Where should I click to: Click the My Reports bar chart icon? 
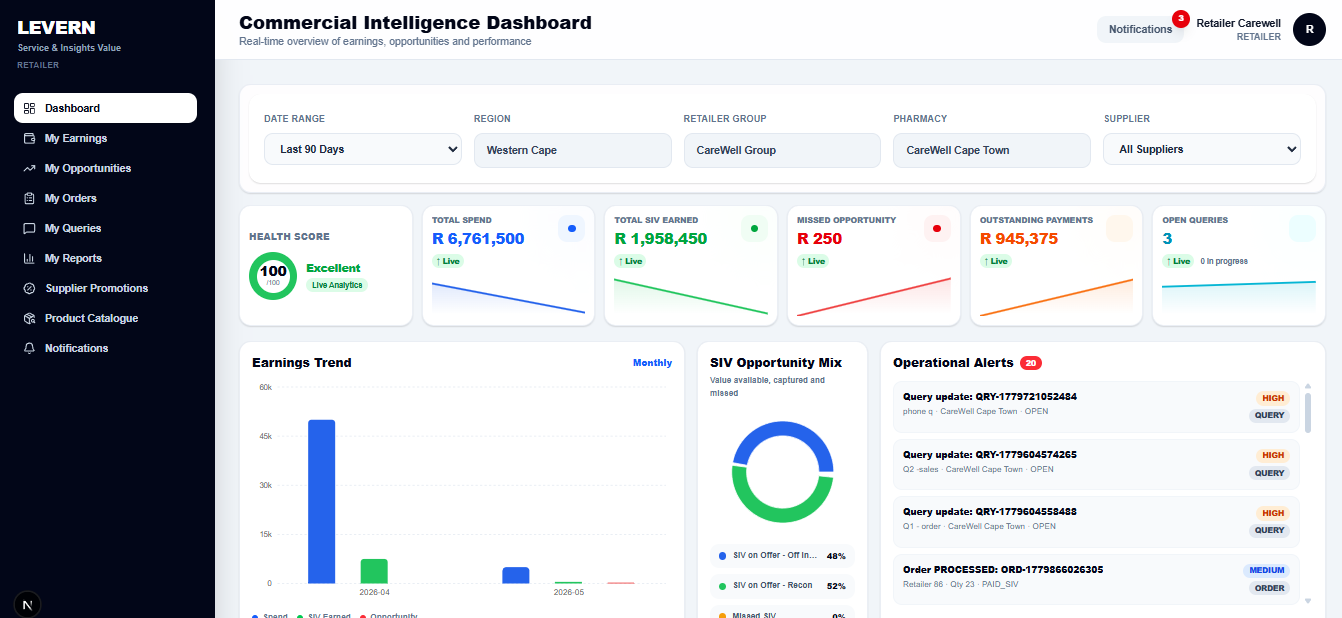pos(29,258)
